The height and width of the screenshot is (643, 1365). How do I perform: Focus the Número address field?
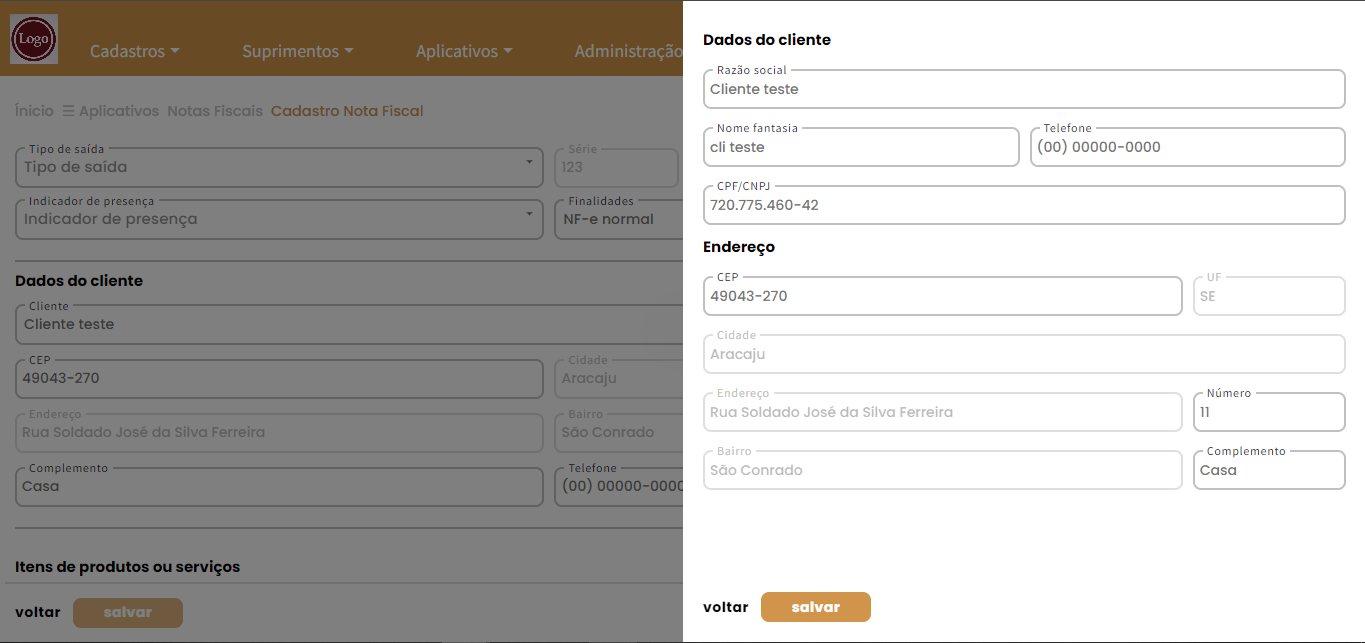(1268, 412)
